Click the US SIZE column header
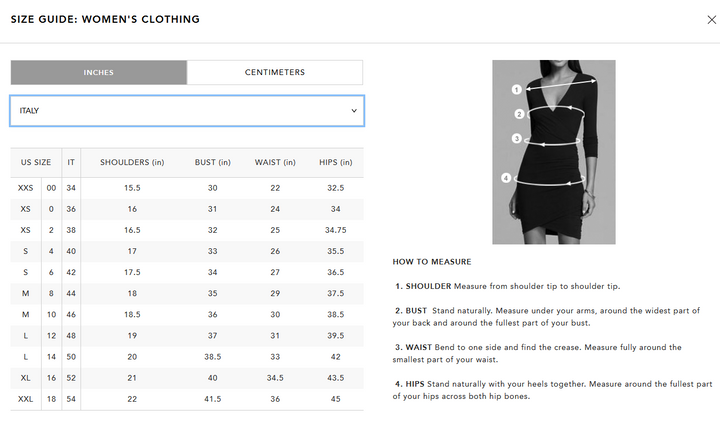 [x=35, y=162]
